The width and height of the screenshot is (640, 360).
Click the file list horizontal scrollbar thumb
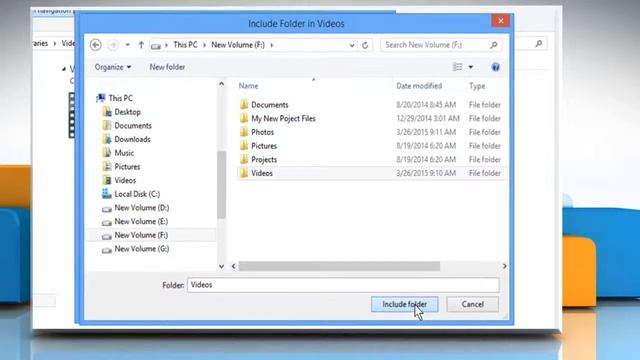point(339,266)
